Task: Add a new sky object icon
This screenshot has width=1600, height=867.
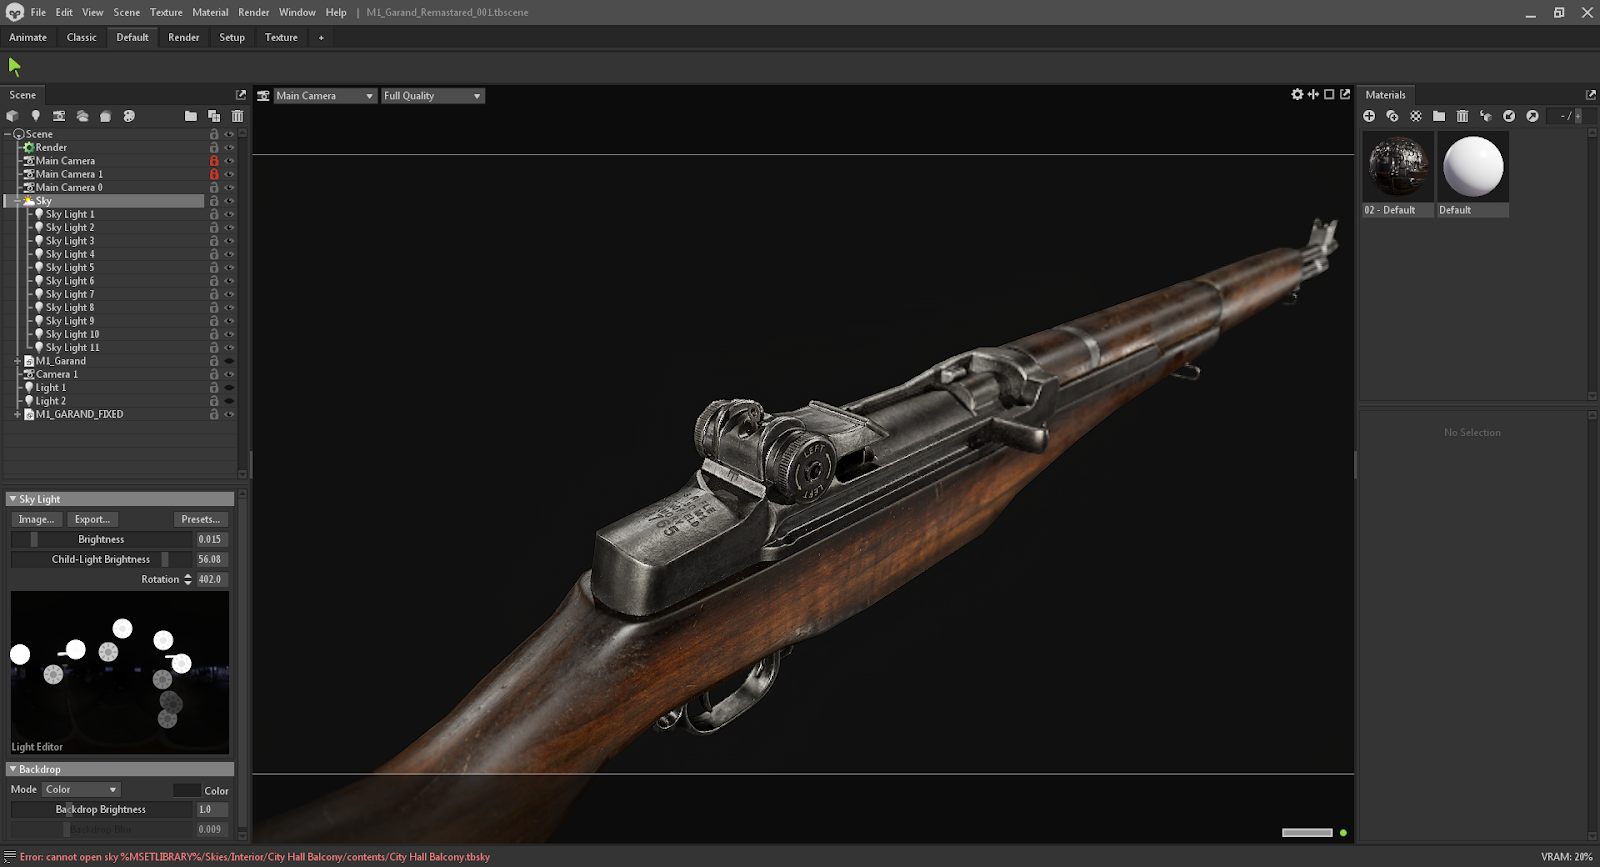Action: pyautogui.click(x=82, y=116)
